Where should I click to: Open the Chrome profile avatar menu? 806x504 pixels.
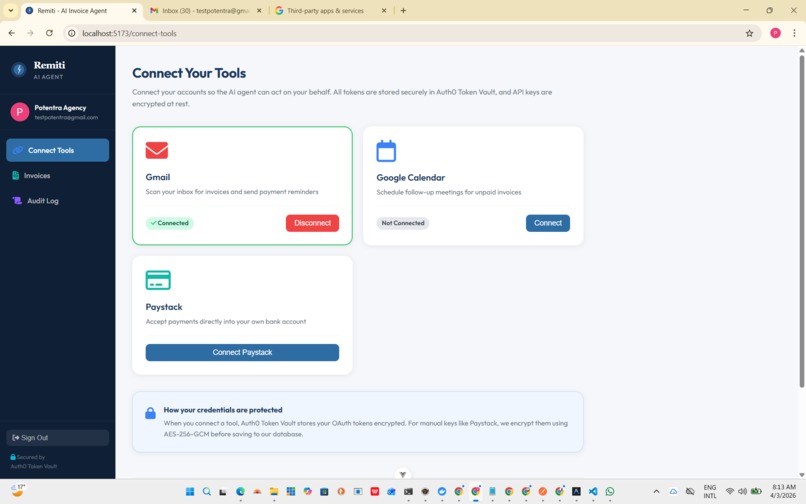775,33
